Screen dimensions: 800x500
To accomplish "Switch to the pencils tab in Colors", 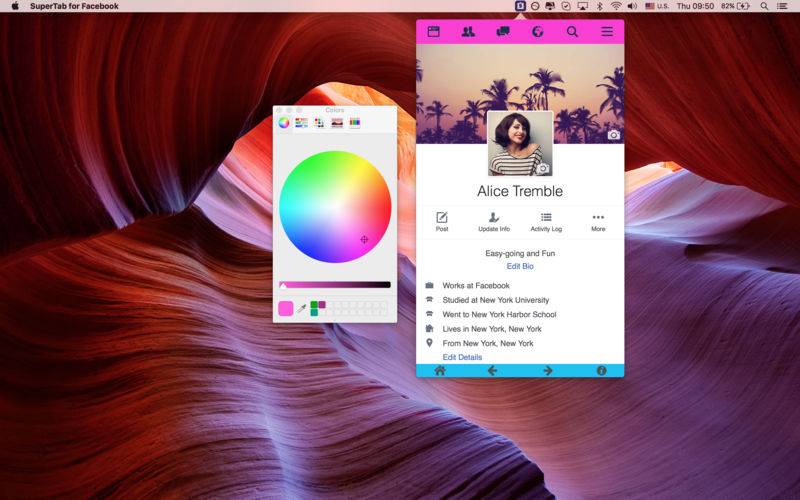I will (355, 122).
